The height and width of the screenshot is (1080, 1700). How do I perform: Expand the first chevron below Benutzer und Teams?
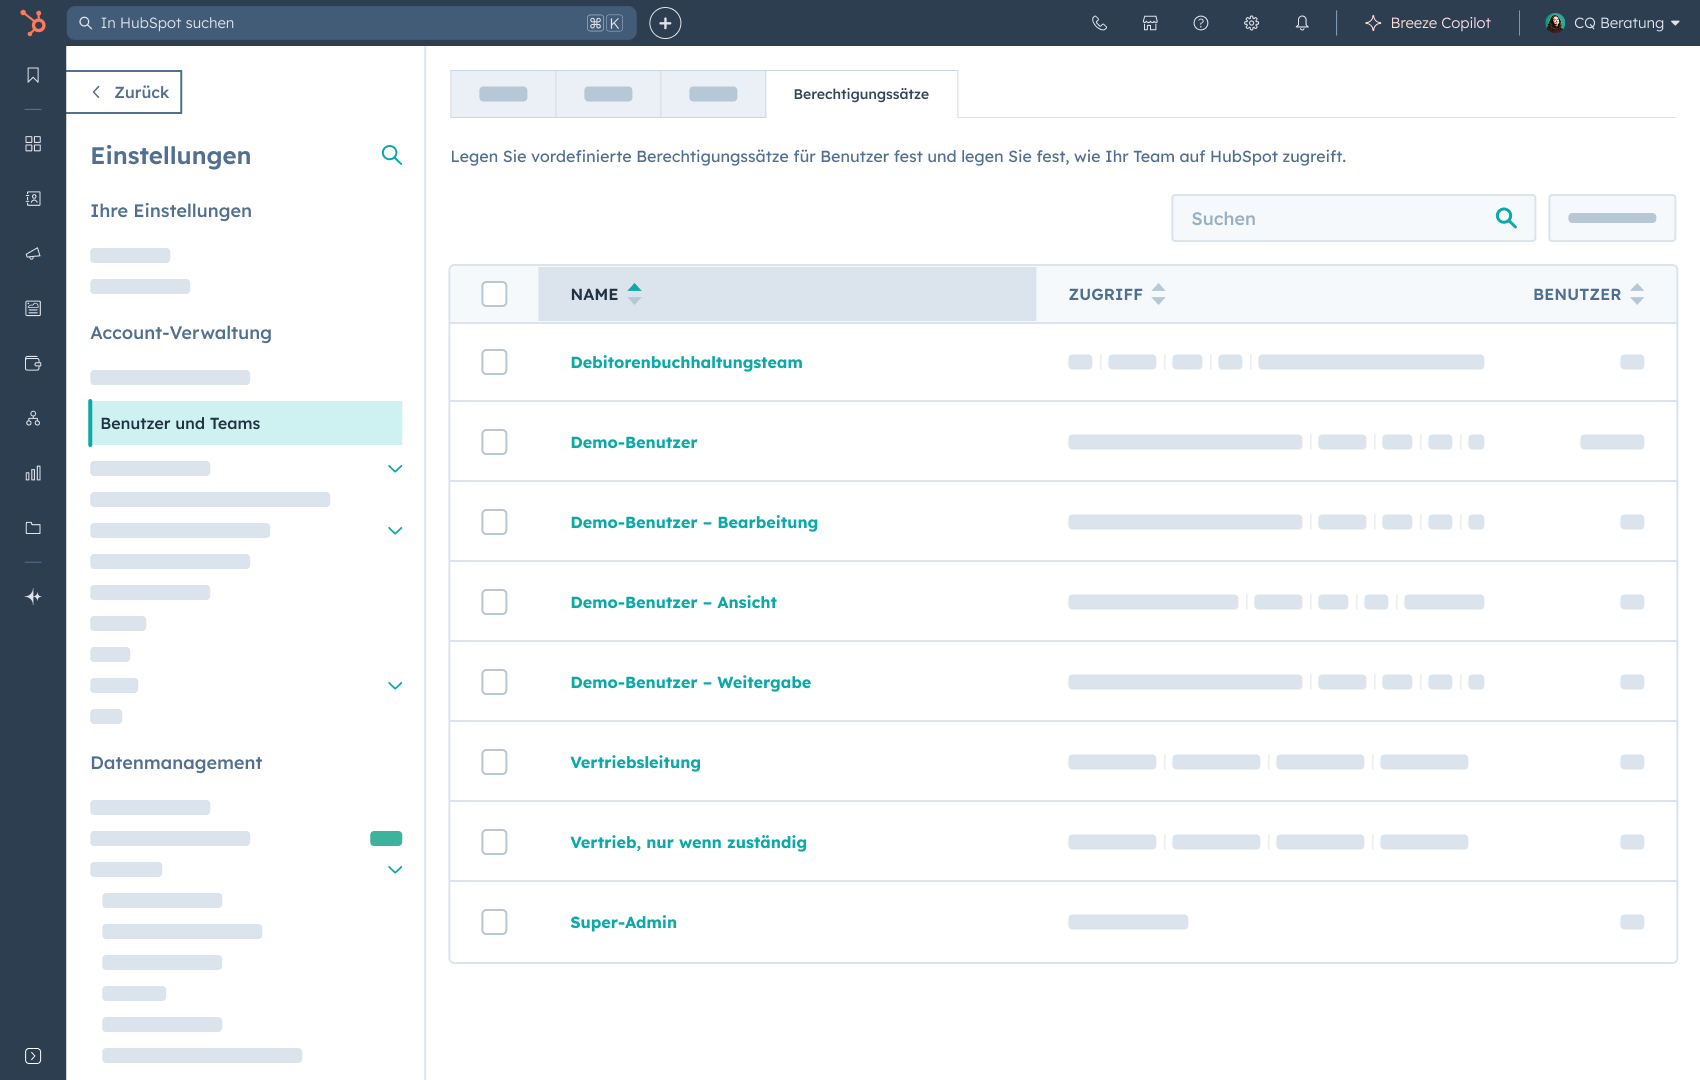pos(395,468)
